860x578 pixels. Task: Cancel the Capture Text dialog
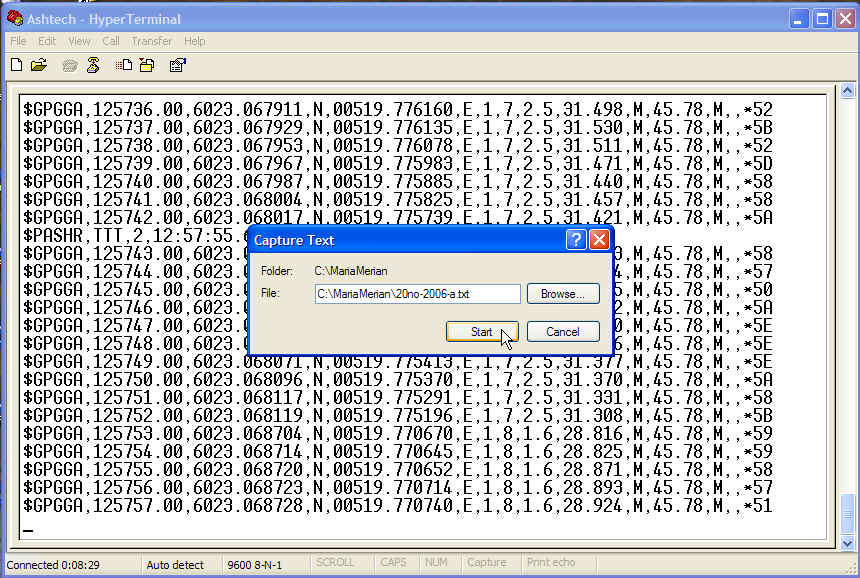pyautogui.click(x=562, y=331)
